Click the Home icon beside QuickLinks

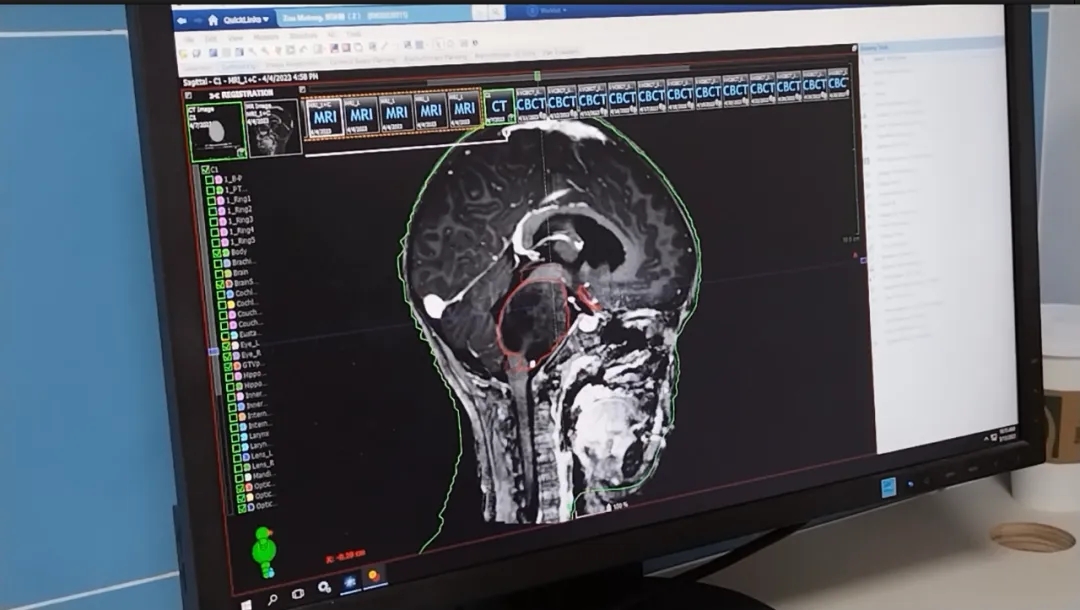point(213,19)
